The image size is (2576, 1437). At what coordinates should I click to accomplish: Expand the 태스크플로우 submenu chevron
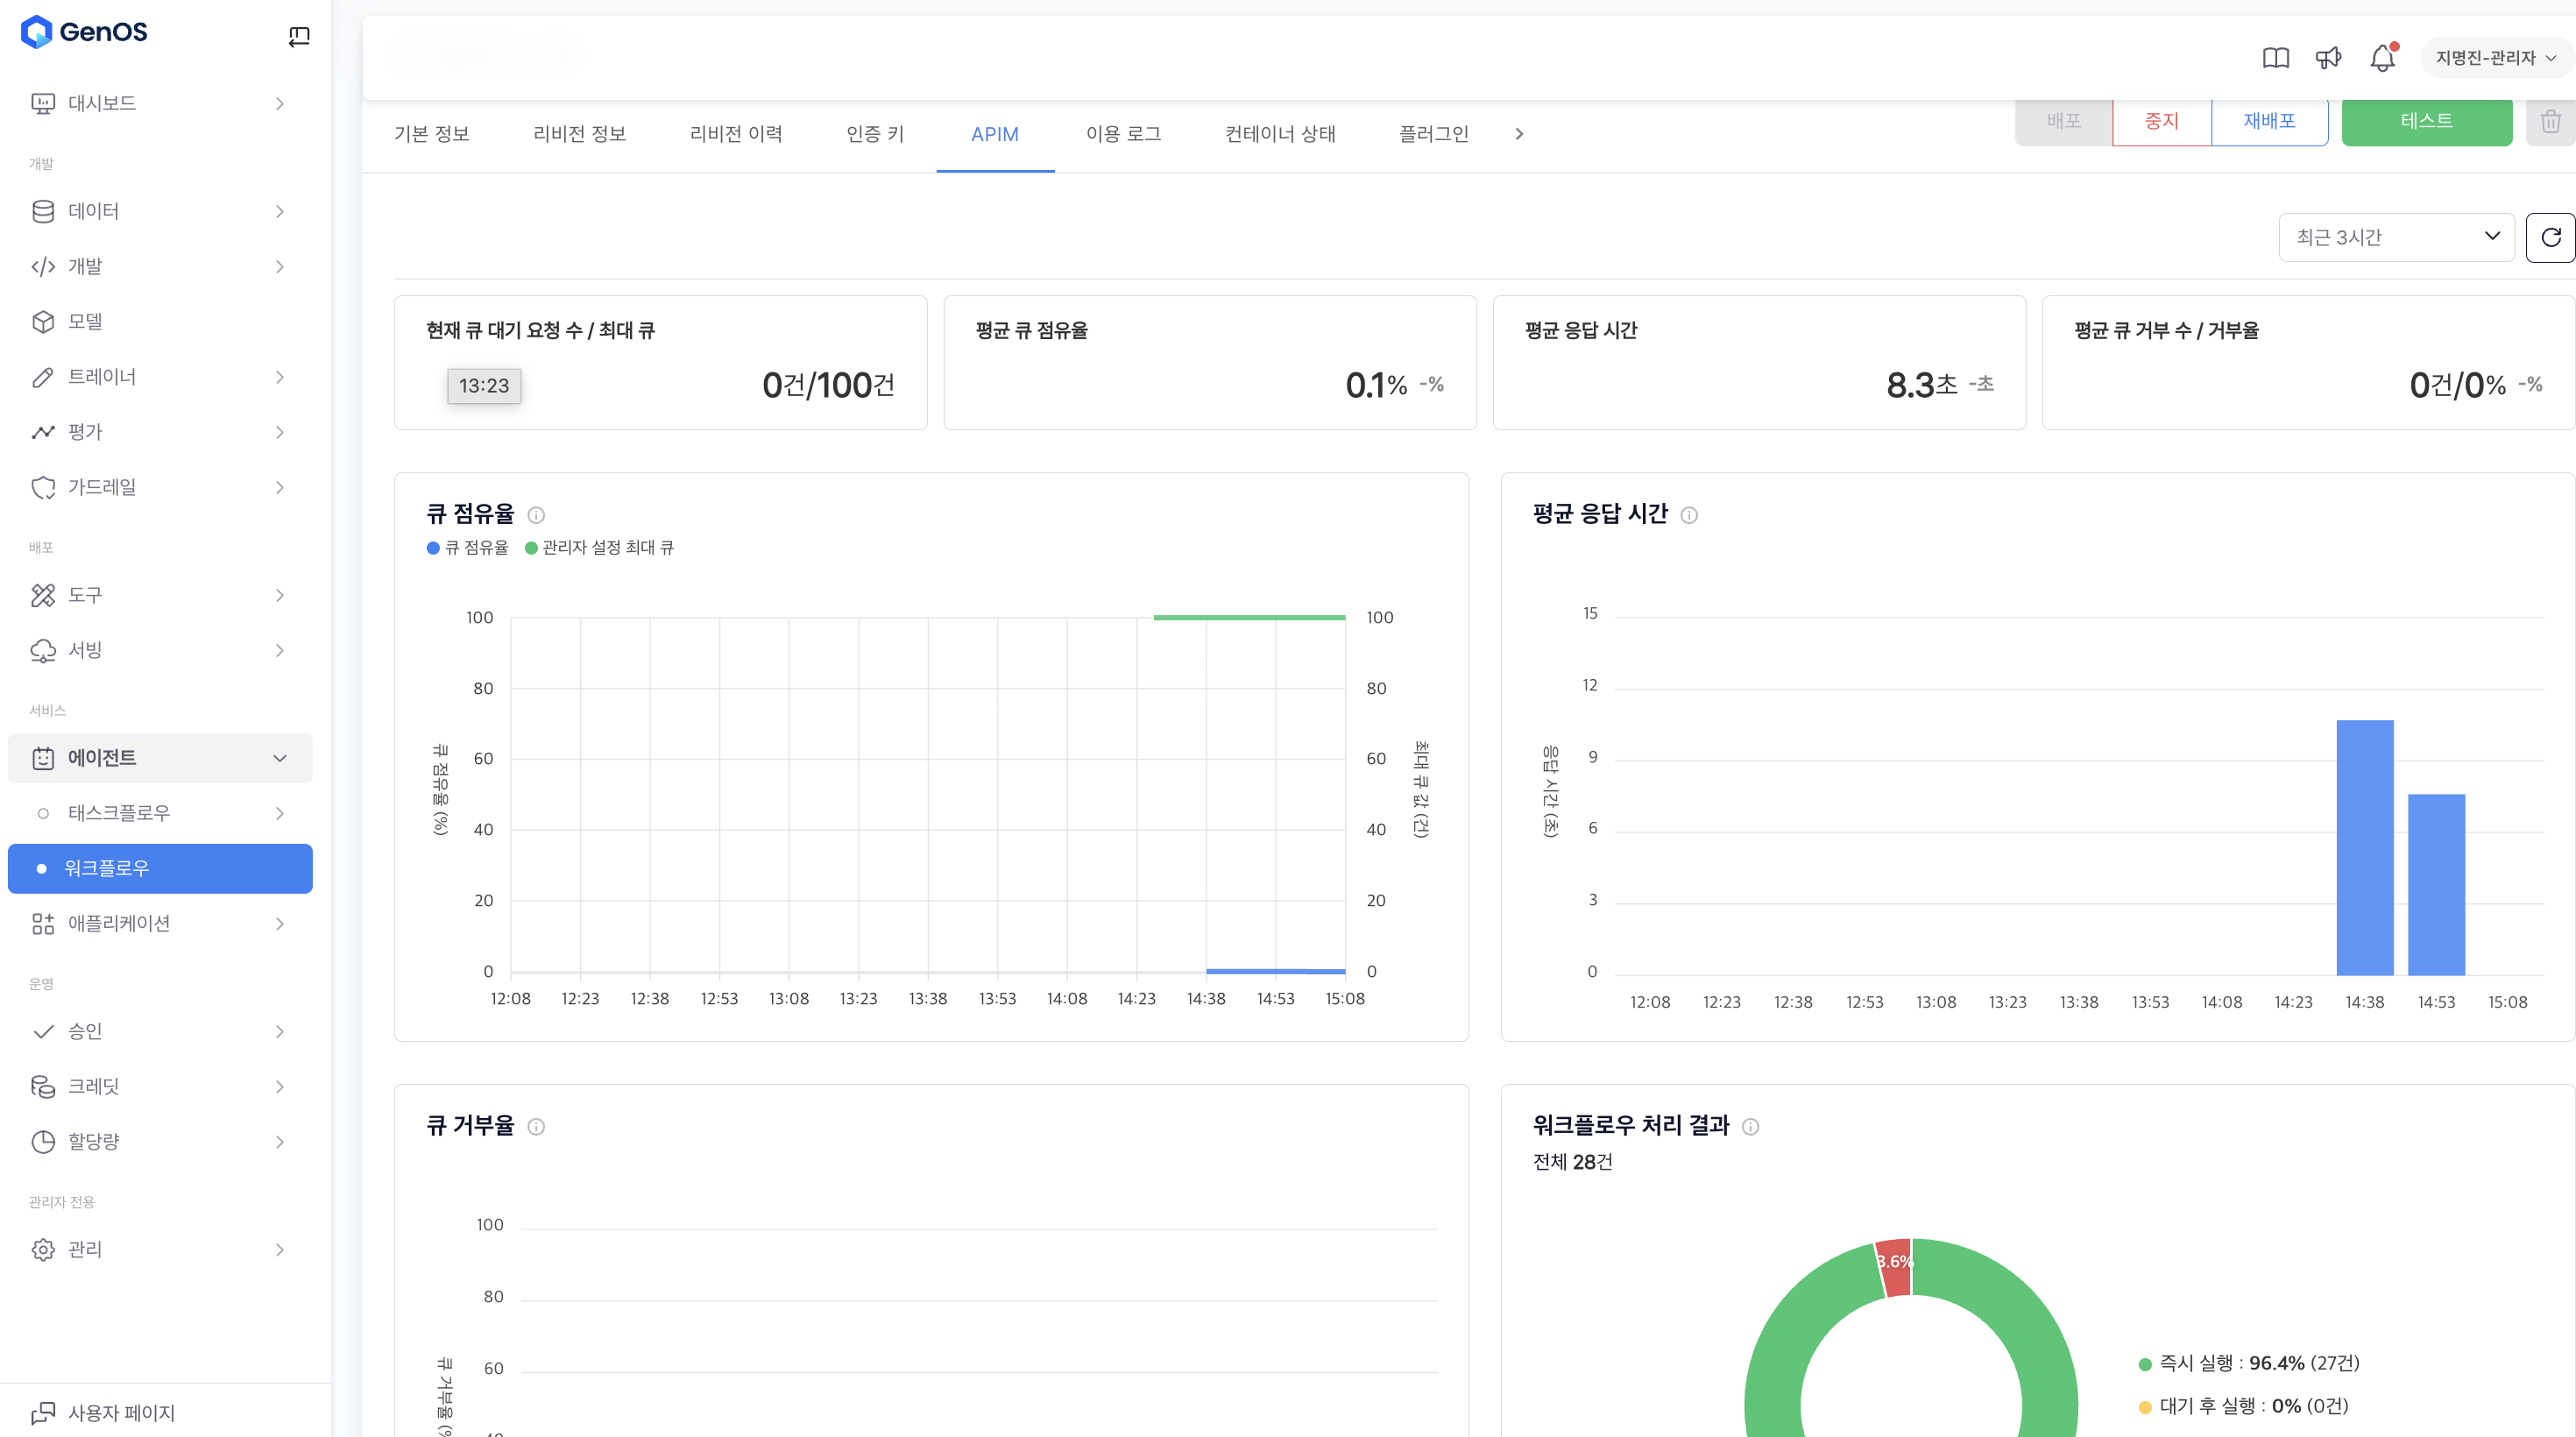[x=280, y=814]
